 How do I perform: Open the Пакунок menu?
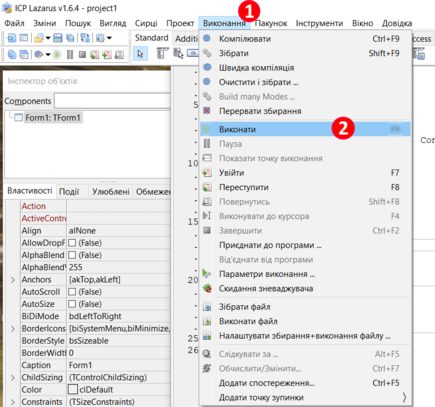[271, 23]
